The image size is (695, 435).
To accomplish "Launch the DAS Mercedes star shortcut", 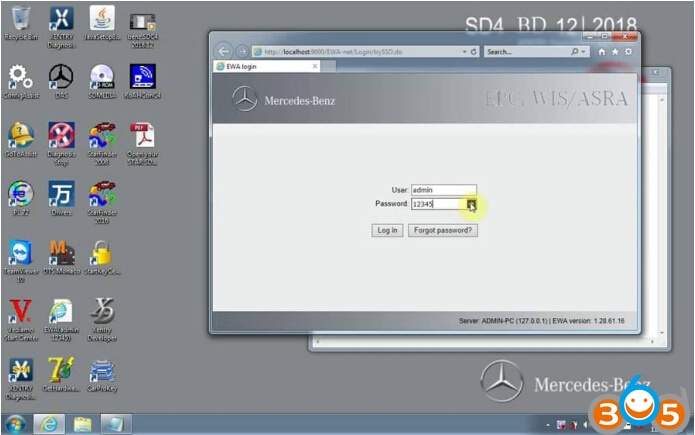I will [x=61, y=82].
